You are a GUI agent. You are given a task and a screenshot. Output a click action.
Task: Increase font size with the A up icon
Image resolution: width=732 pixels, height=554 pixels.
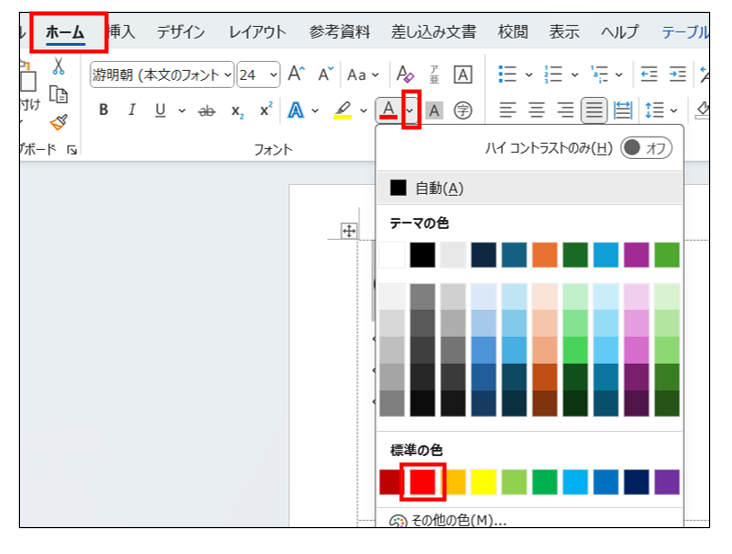296,74
